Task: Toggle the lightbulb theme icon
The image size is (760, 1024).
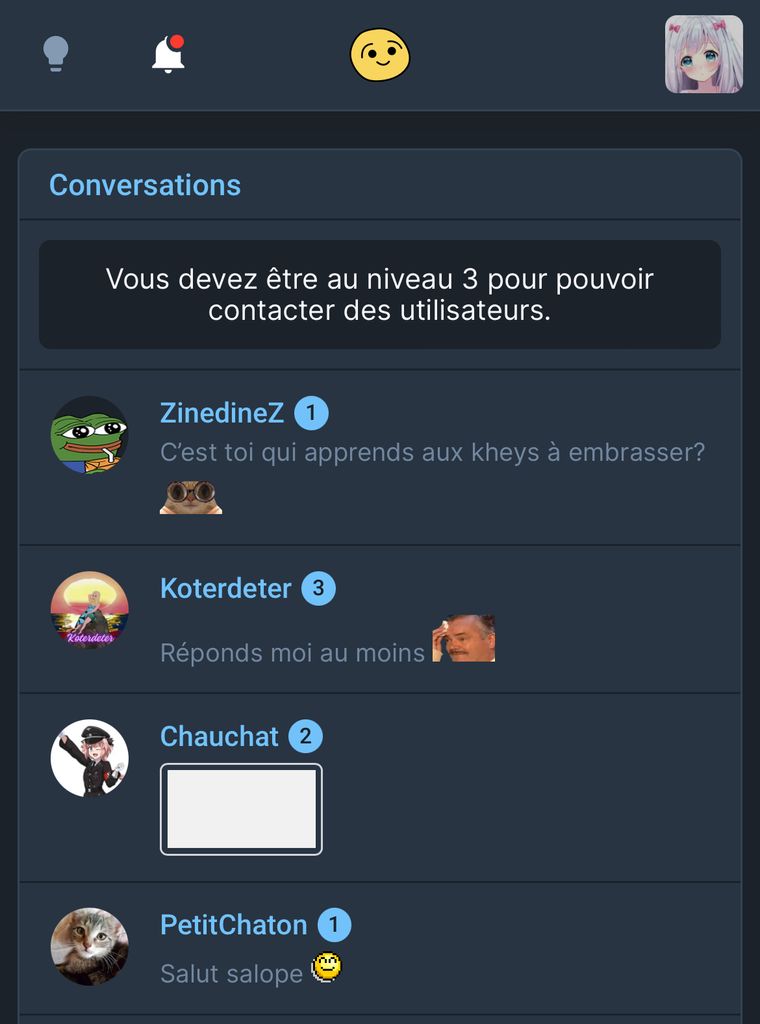Action: (x=56, y=53)
